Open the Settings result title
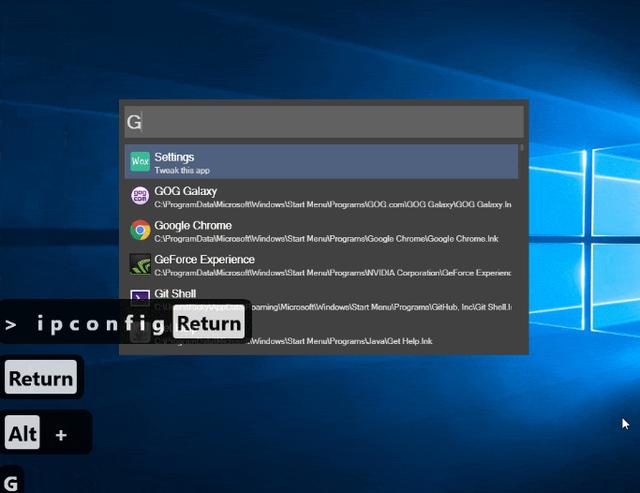The width and height of the screenshot is (640, 493). pyautogui.click(x=174, y=157)
